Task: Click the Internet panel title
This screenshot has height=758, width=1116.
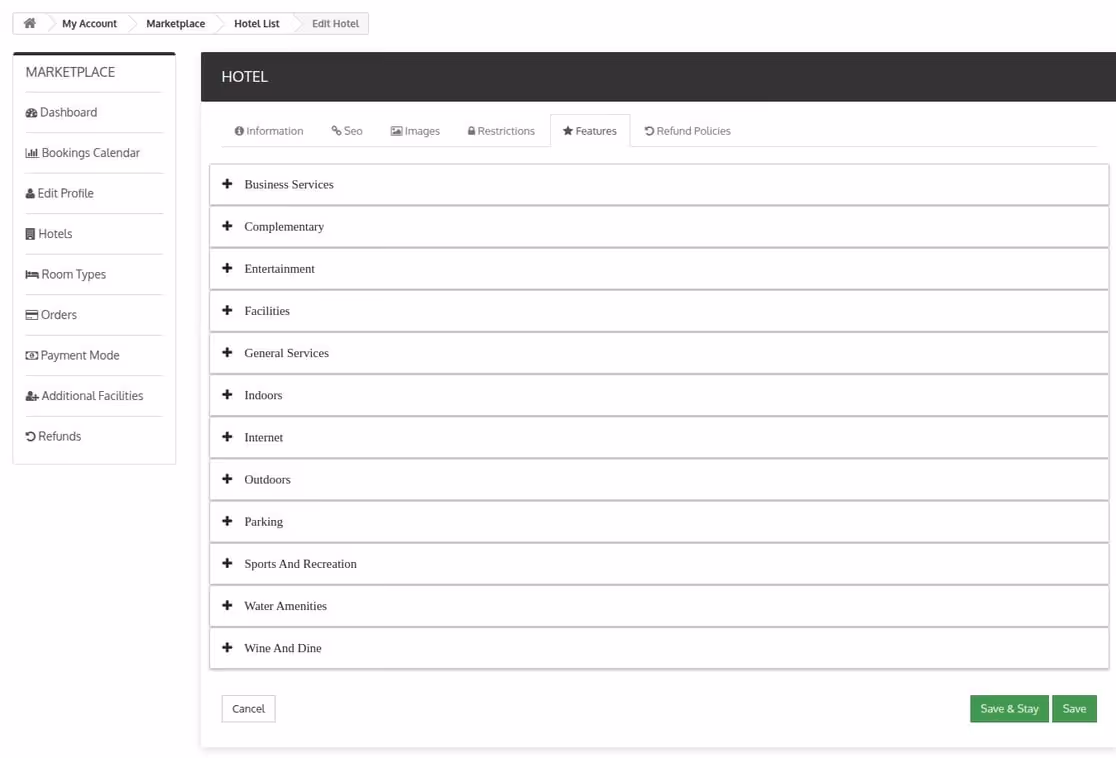Action: click(264, 438)
